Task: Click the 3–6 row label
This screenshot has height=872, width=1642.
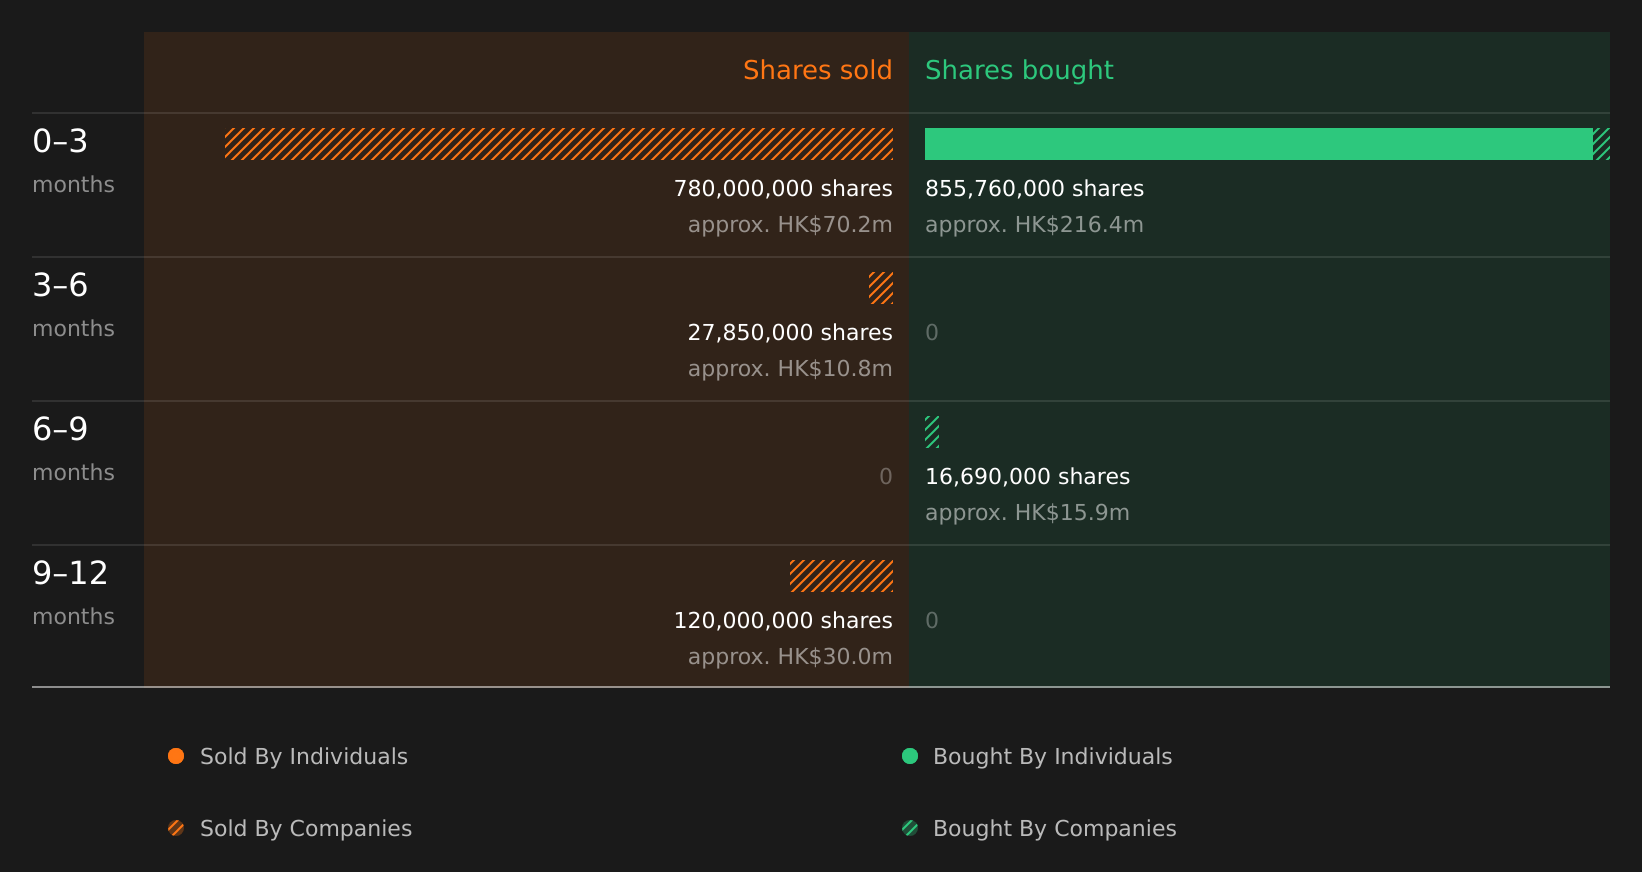Action: coord(60,285)
